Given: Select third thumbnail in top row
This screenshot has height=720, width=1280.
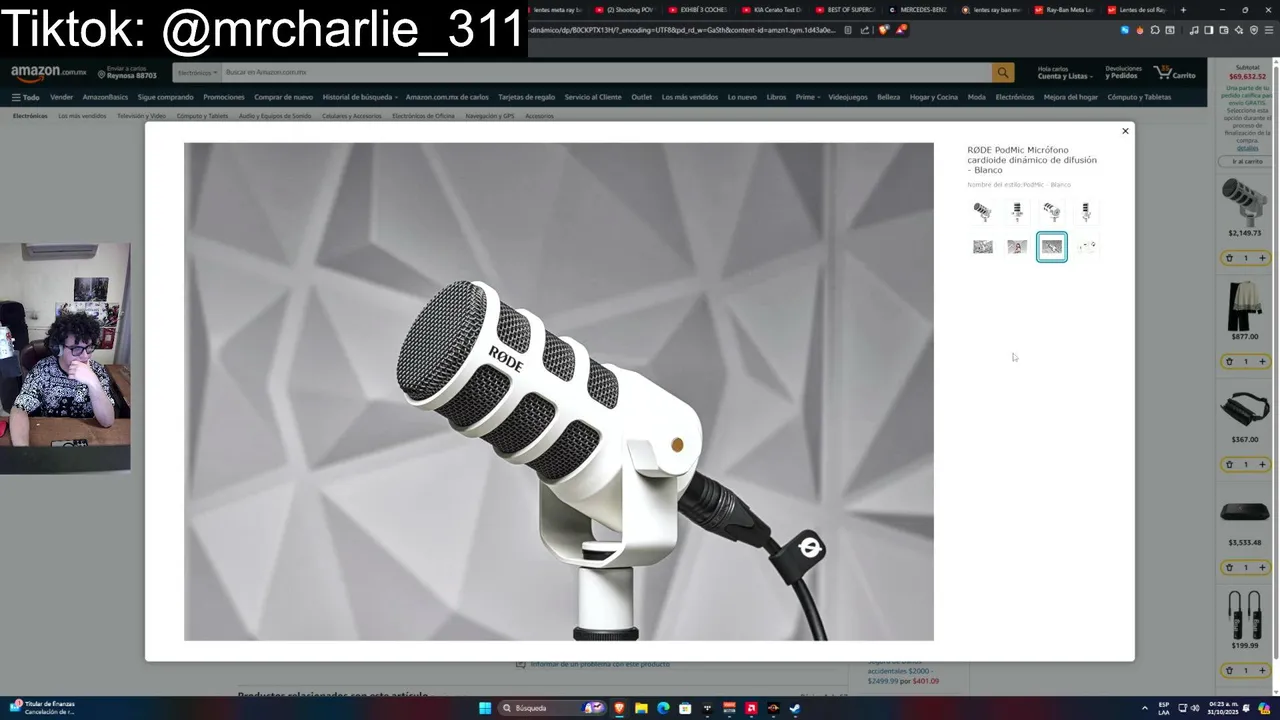Looking at the screenshot, I should (x=1051, y=212).
